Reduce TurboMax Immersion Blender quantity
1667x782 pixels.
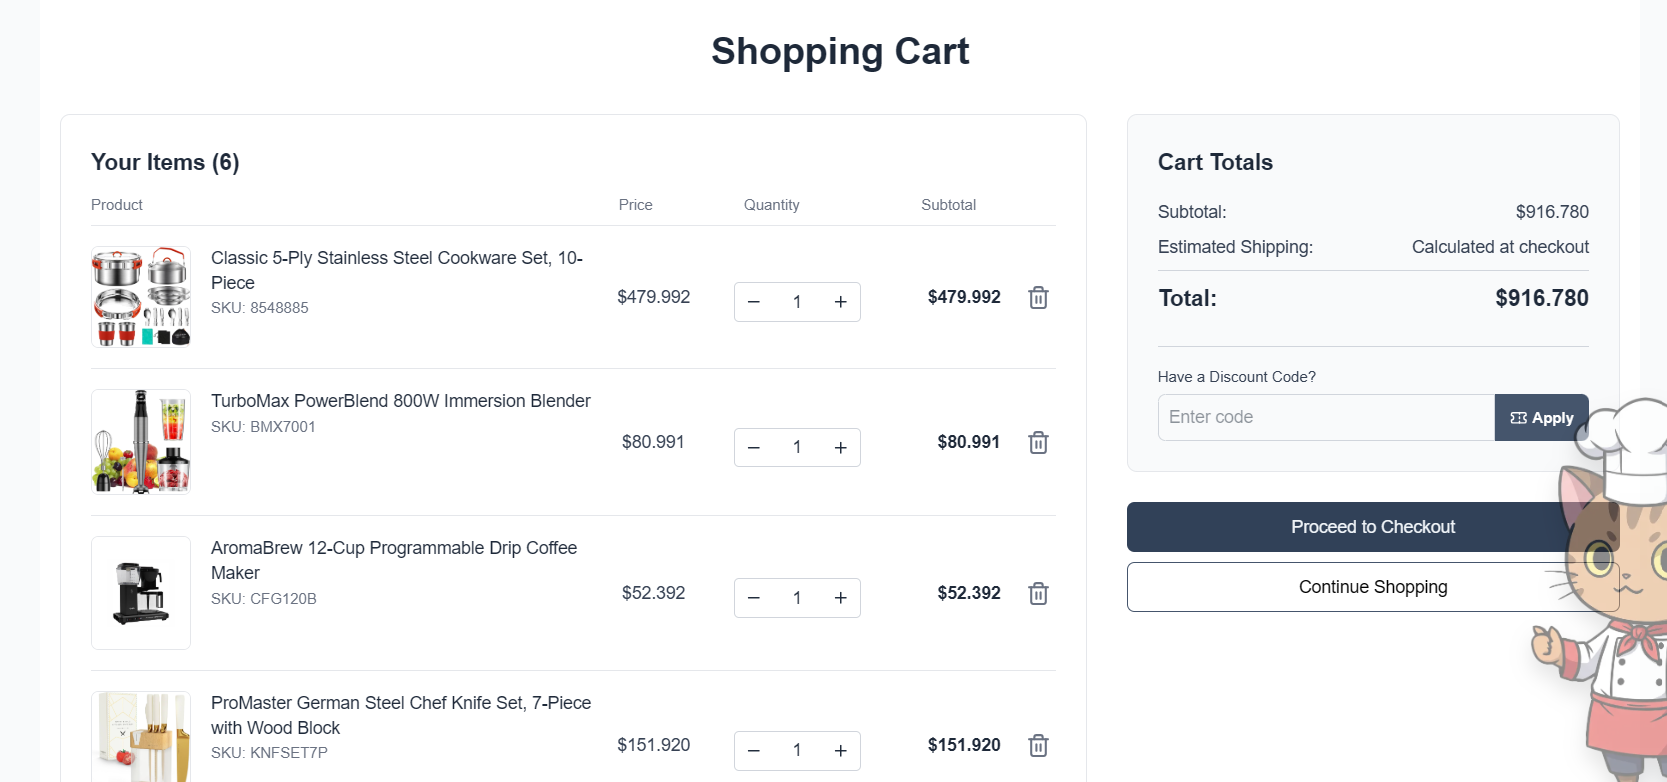(754, 448)
